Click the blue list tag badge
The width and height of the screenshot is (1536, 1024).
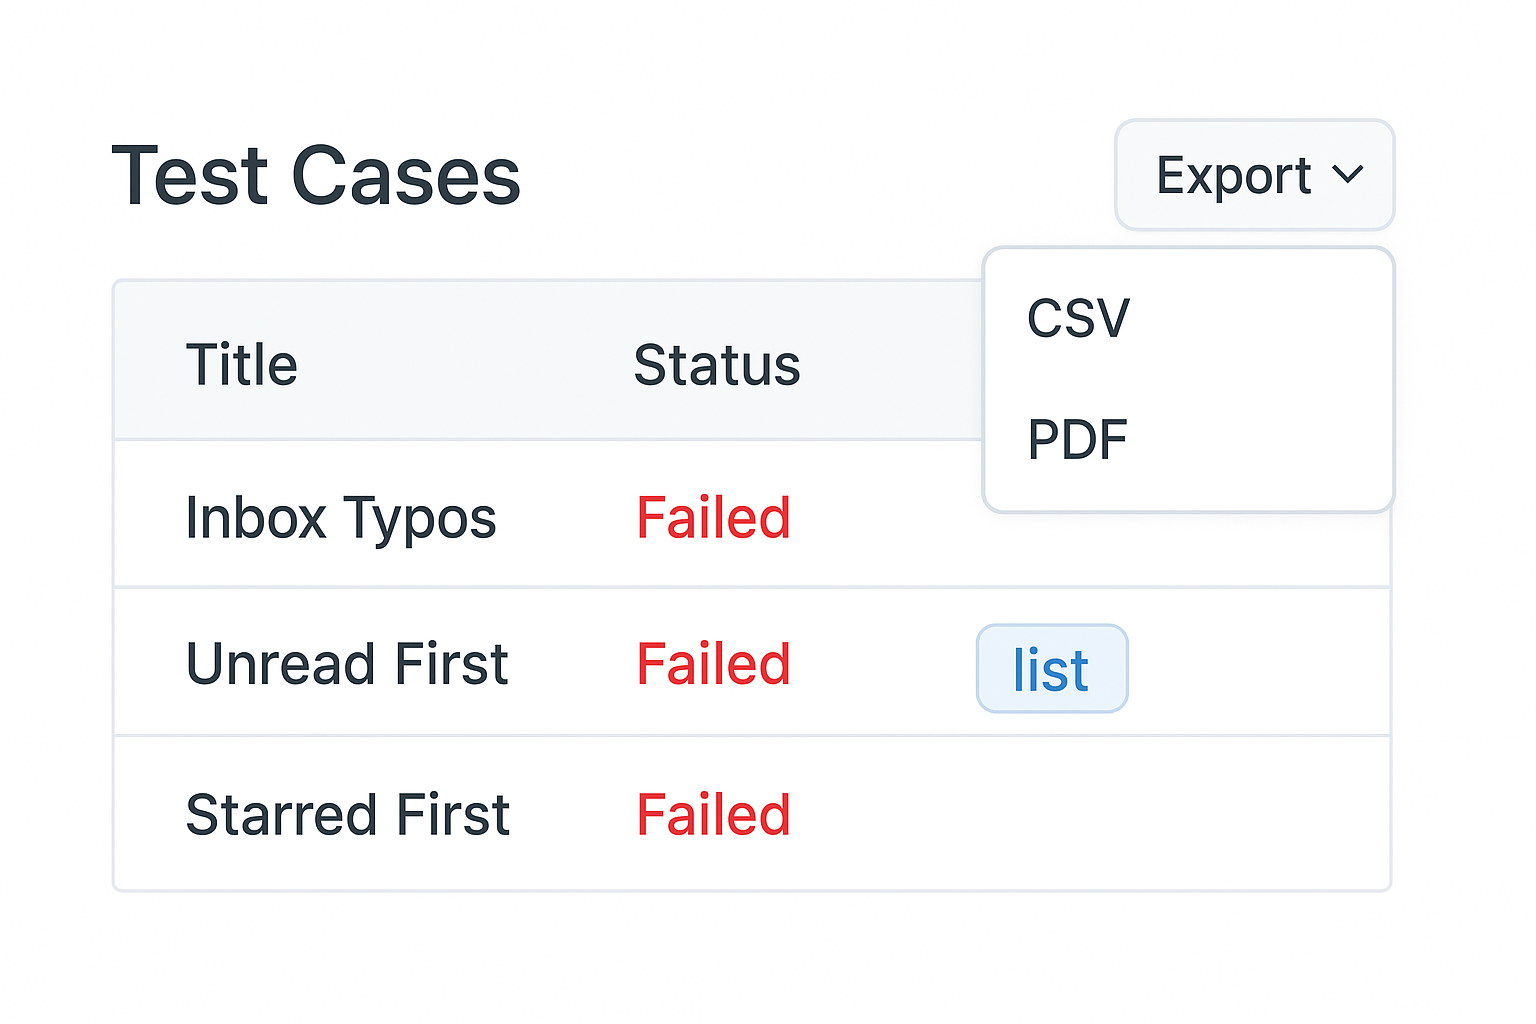pyautogui.click(x=1051, y=669)
